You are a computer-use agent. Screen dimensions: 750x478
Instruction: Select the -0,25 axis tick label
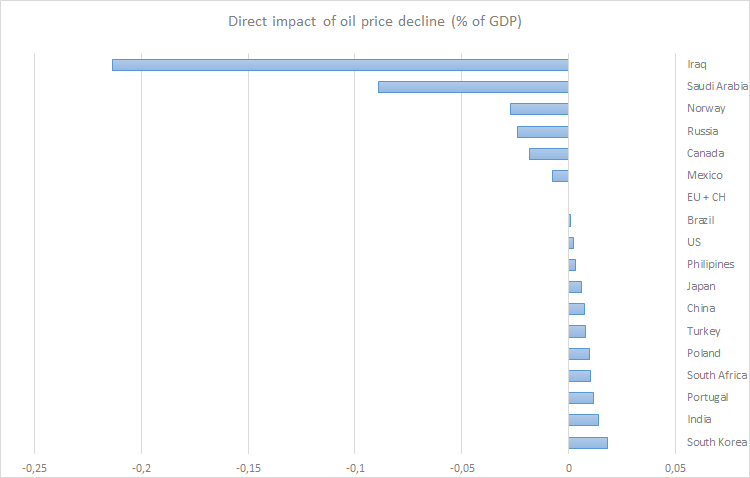pos(34,468)
